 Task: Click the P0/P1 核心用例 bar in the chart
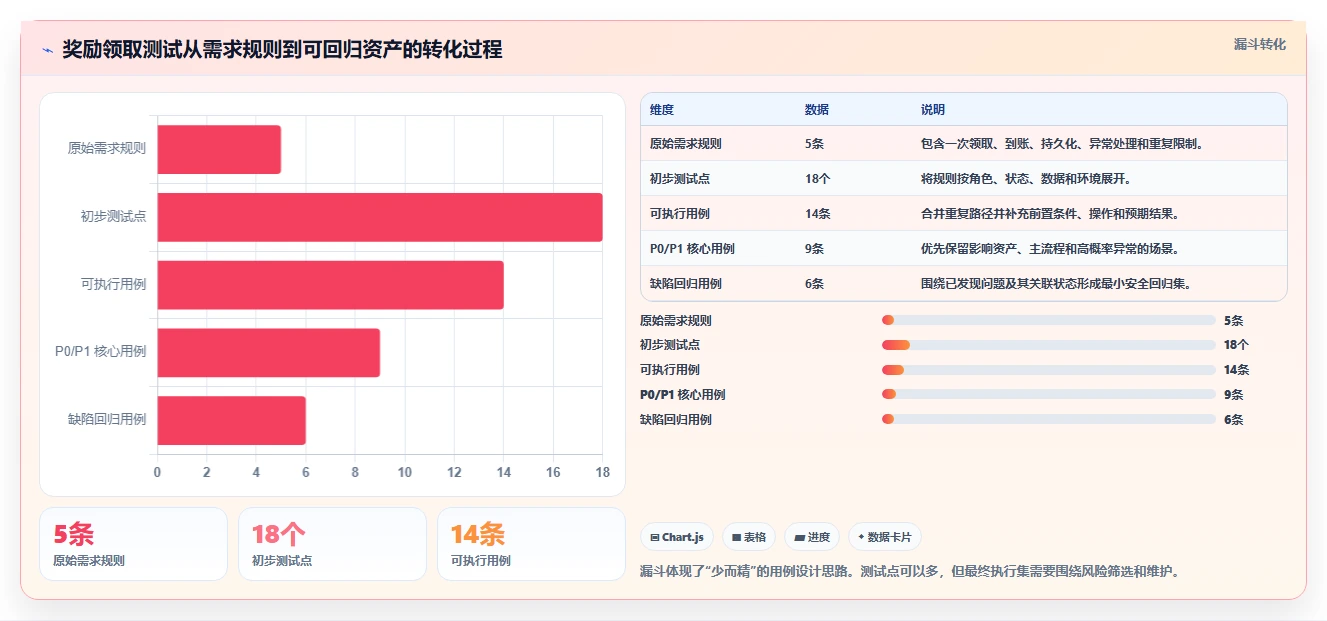click(269, 353)
